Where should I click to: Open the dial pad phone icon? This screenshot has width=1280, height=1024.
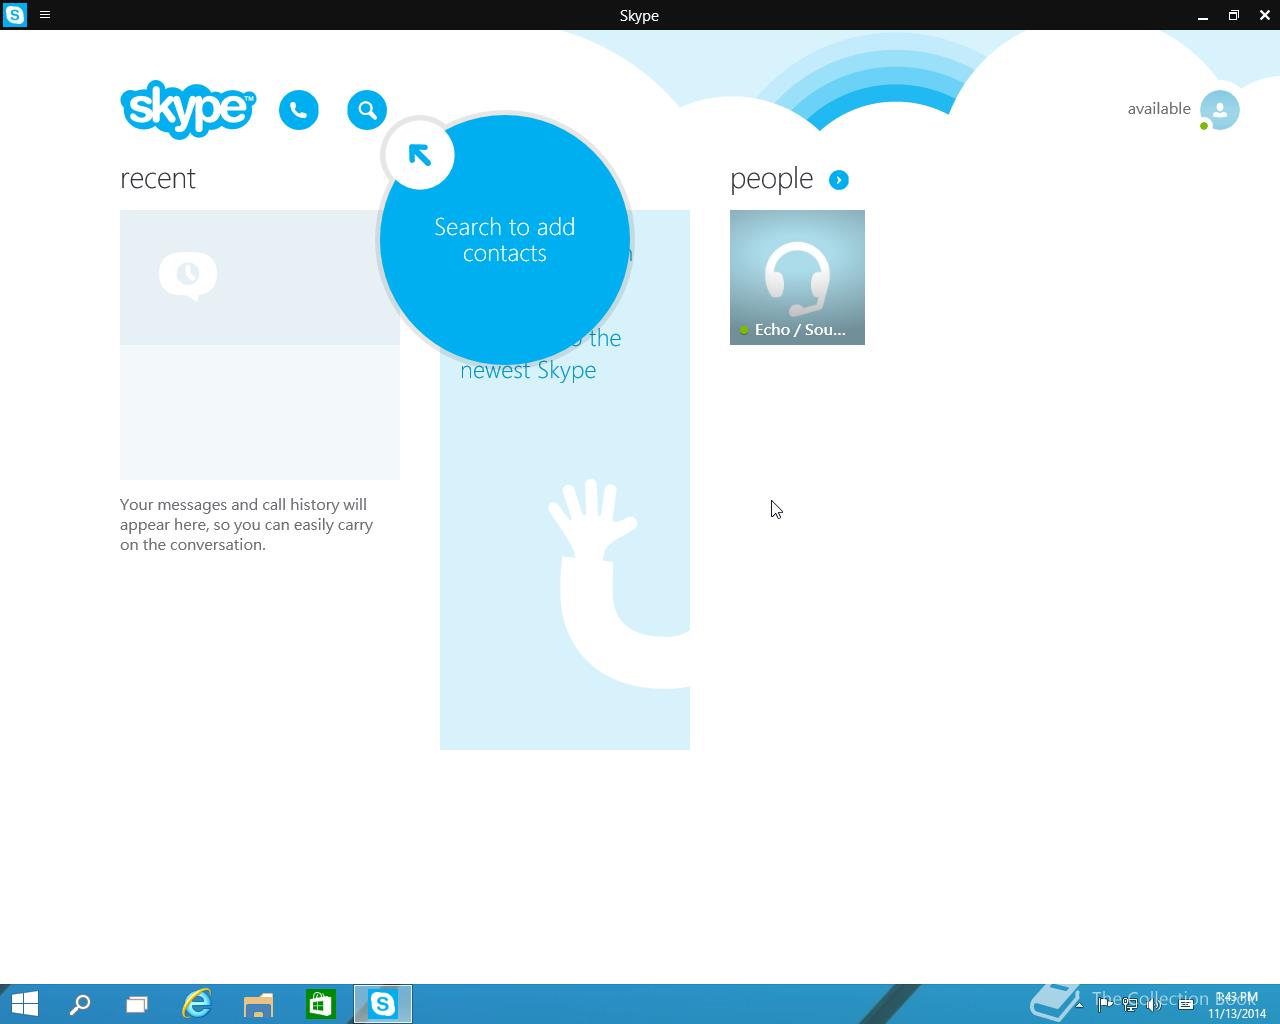coord(299,110)
